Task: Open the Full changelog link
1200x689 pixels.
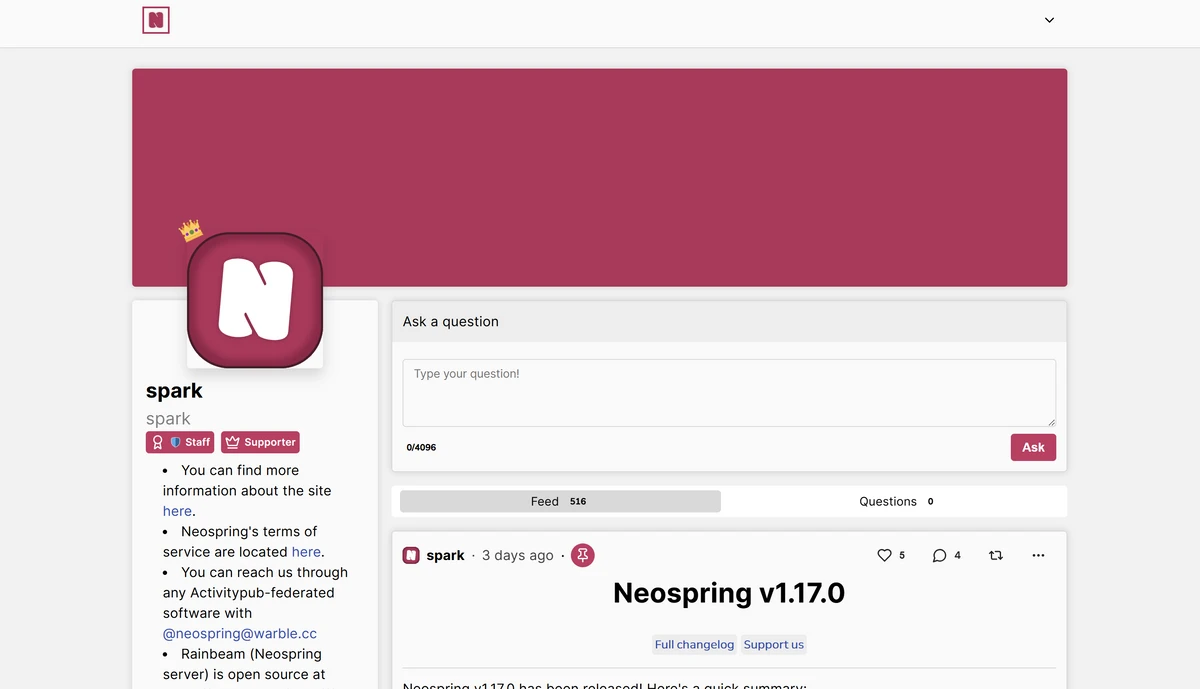Action: (x=694, y=645)
